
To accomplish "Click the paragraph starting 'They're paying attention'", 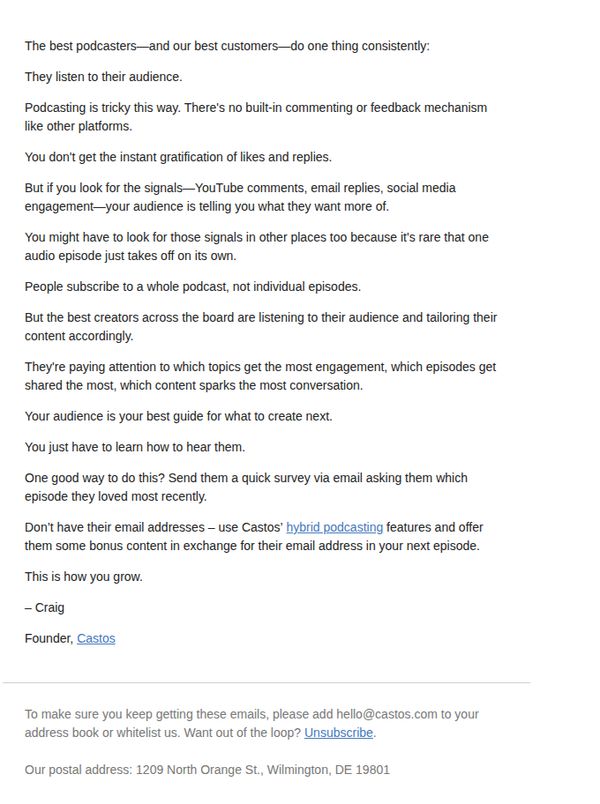I will (x=261, y=376).
